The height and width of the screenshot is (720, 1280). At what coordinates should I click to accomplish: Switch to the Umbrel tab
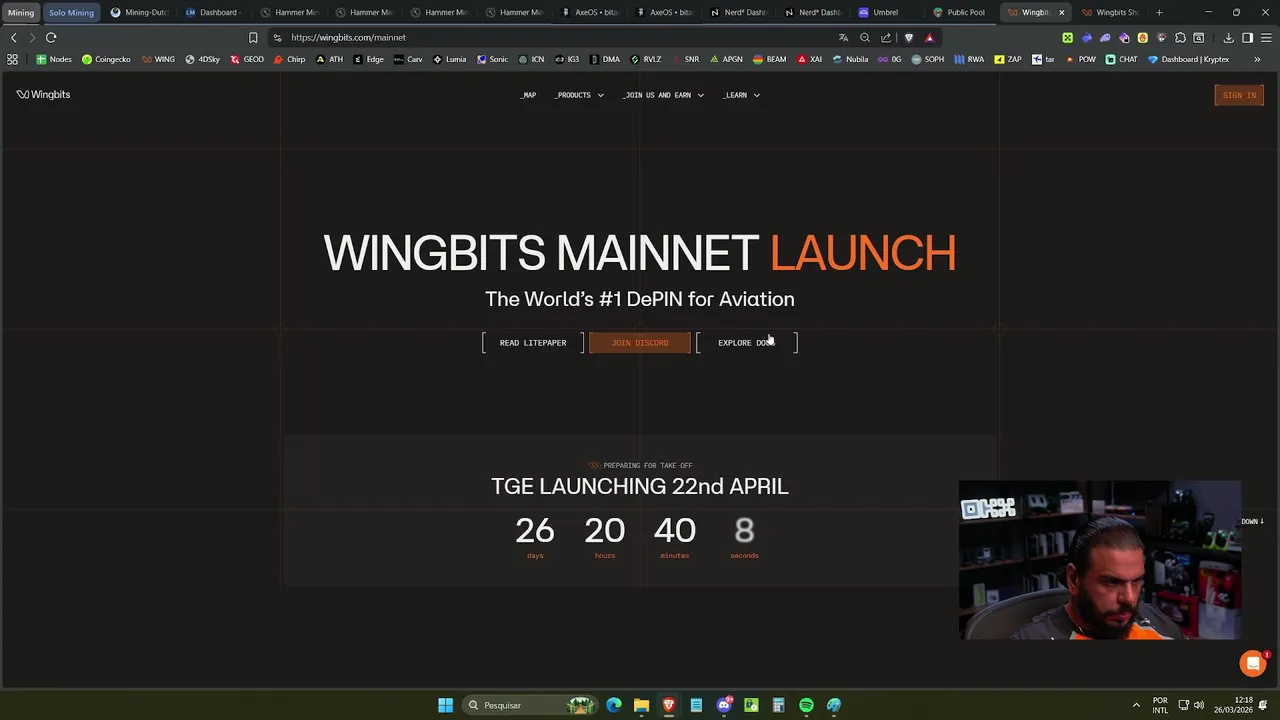[885, 12]
